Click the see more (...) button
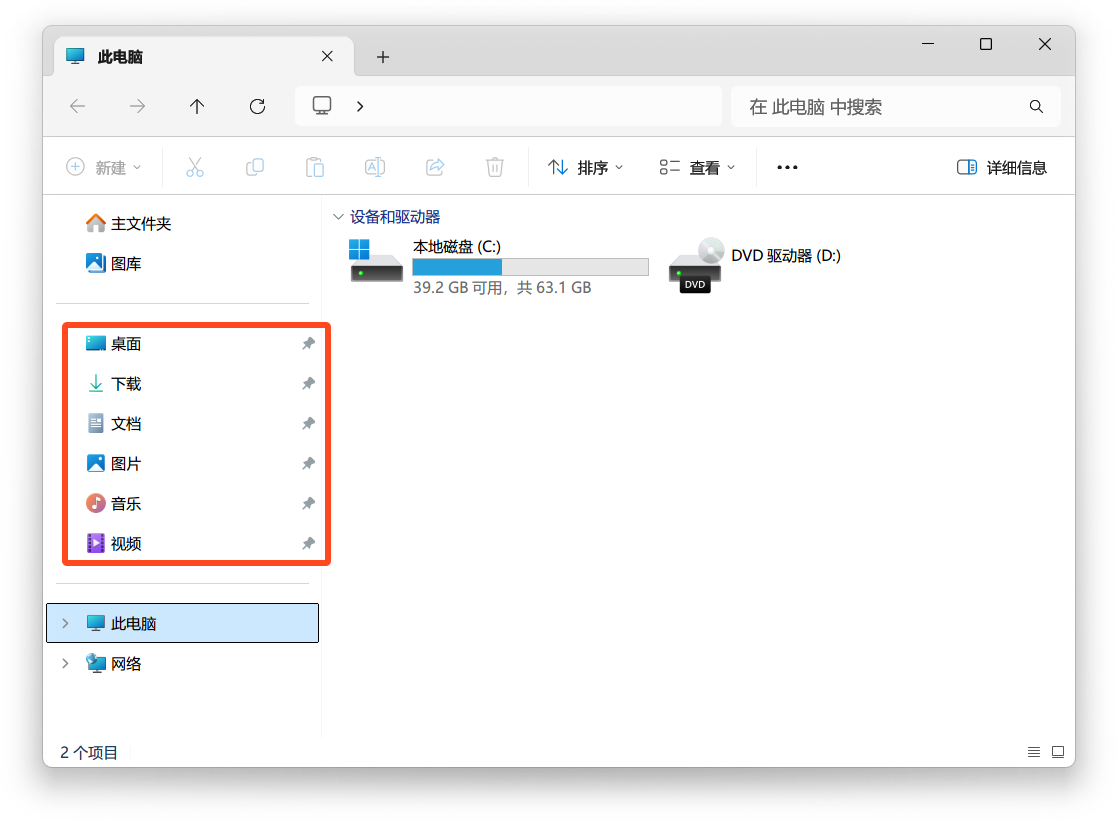This screenshot has height=828, width=1120. pyautogui.click(x=786, y=167)
